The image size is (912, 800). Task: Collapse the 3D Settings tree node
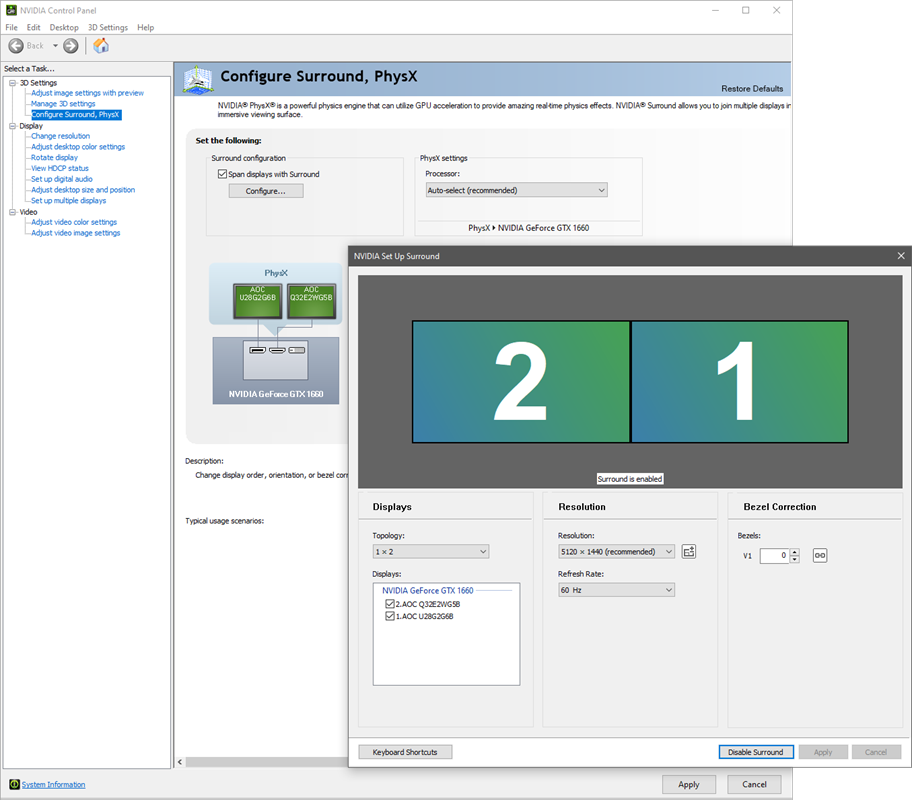(x=13, y=83)
